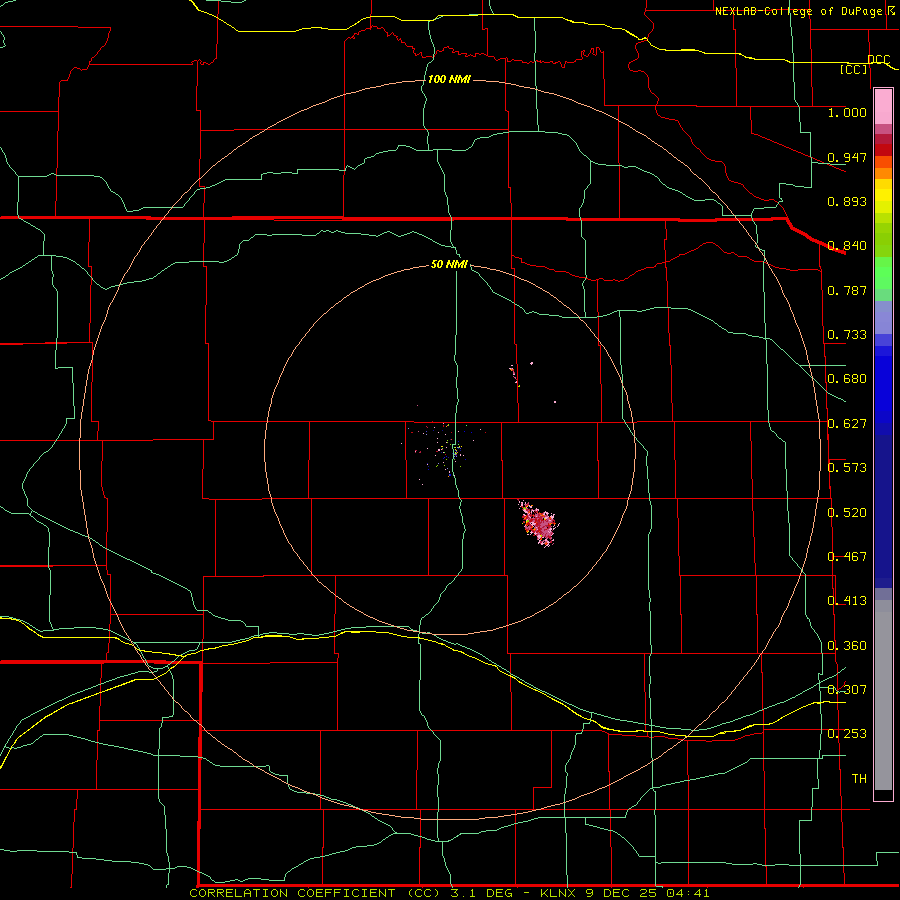
Task: Select the 0.787 legend value
Action: click(847, 290)
